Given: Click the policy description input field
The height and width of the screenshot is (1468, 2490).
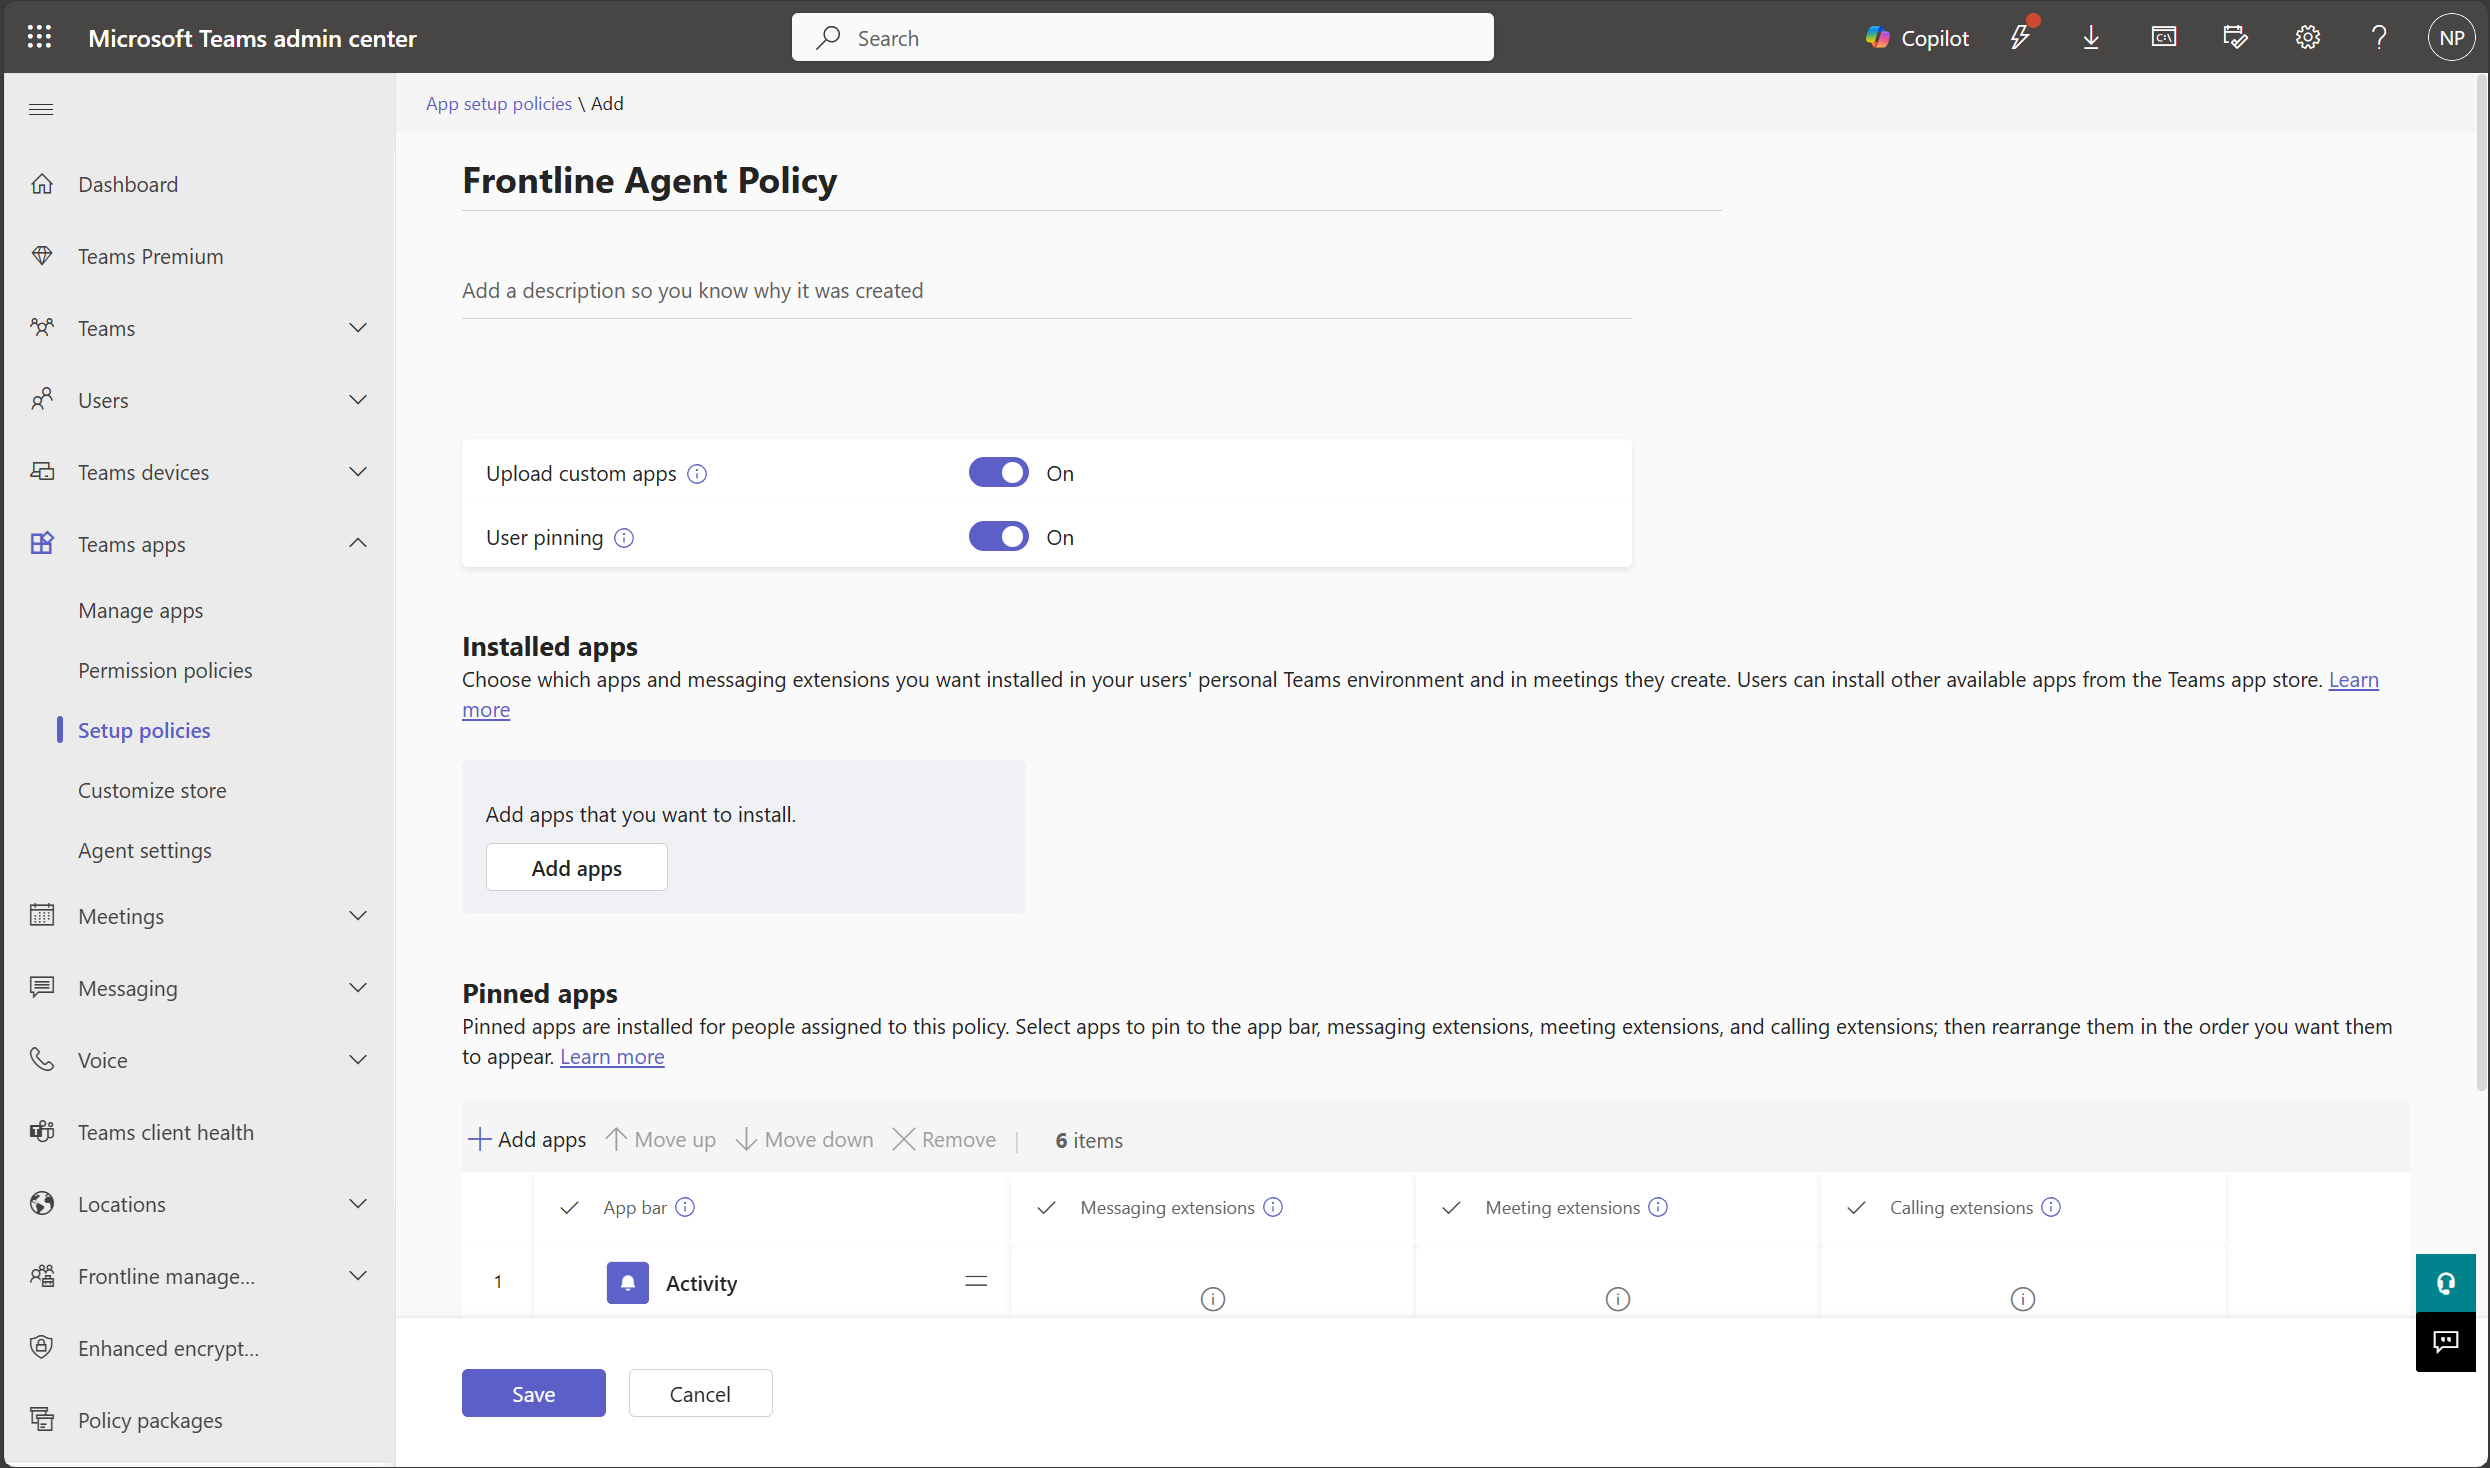Looking at the screenshot, I should (x=1045, y=291).
